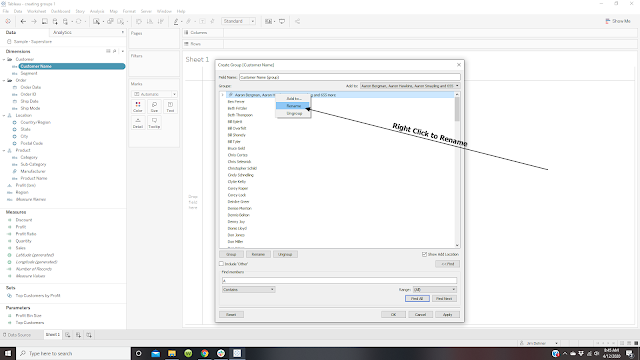The height and width of the screenshot is (360, 640).
Task: Switch to the Analytics pane tab
Action: (62, 32)
